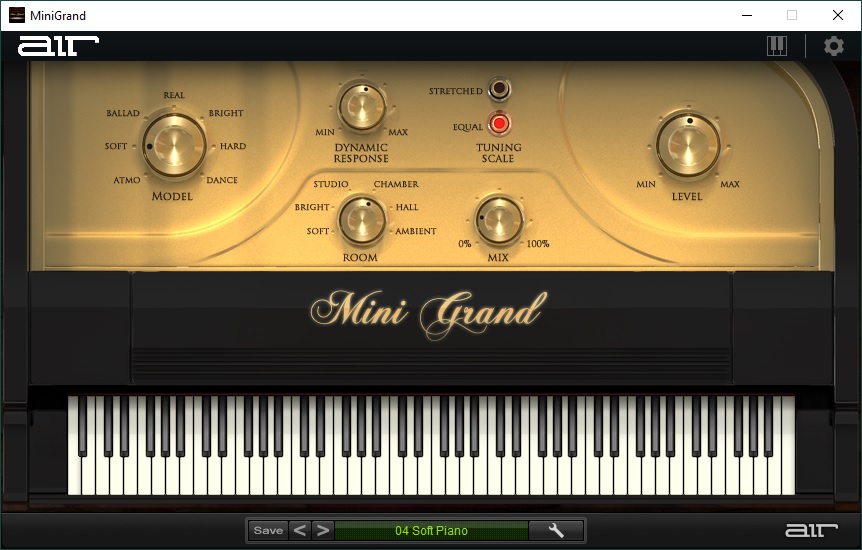Image resolution: width=862 pixels, height=550 pixels.
Task: Click the Model selector knob
Action: (x=174, y=146)
